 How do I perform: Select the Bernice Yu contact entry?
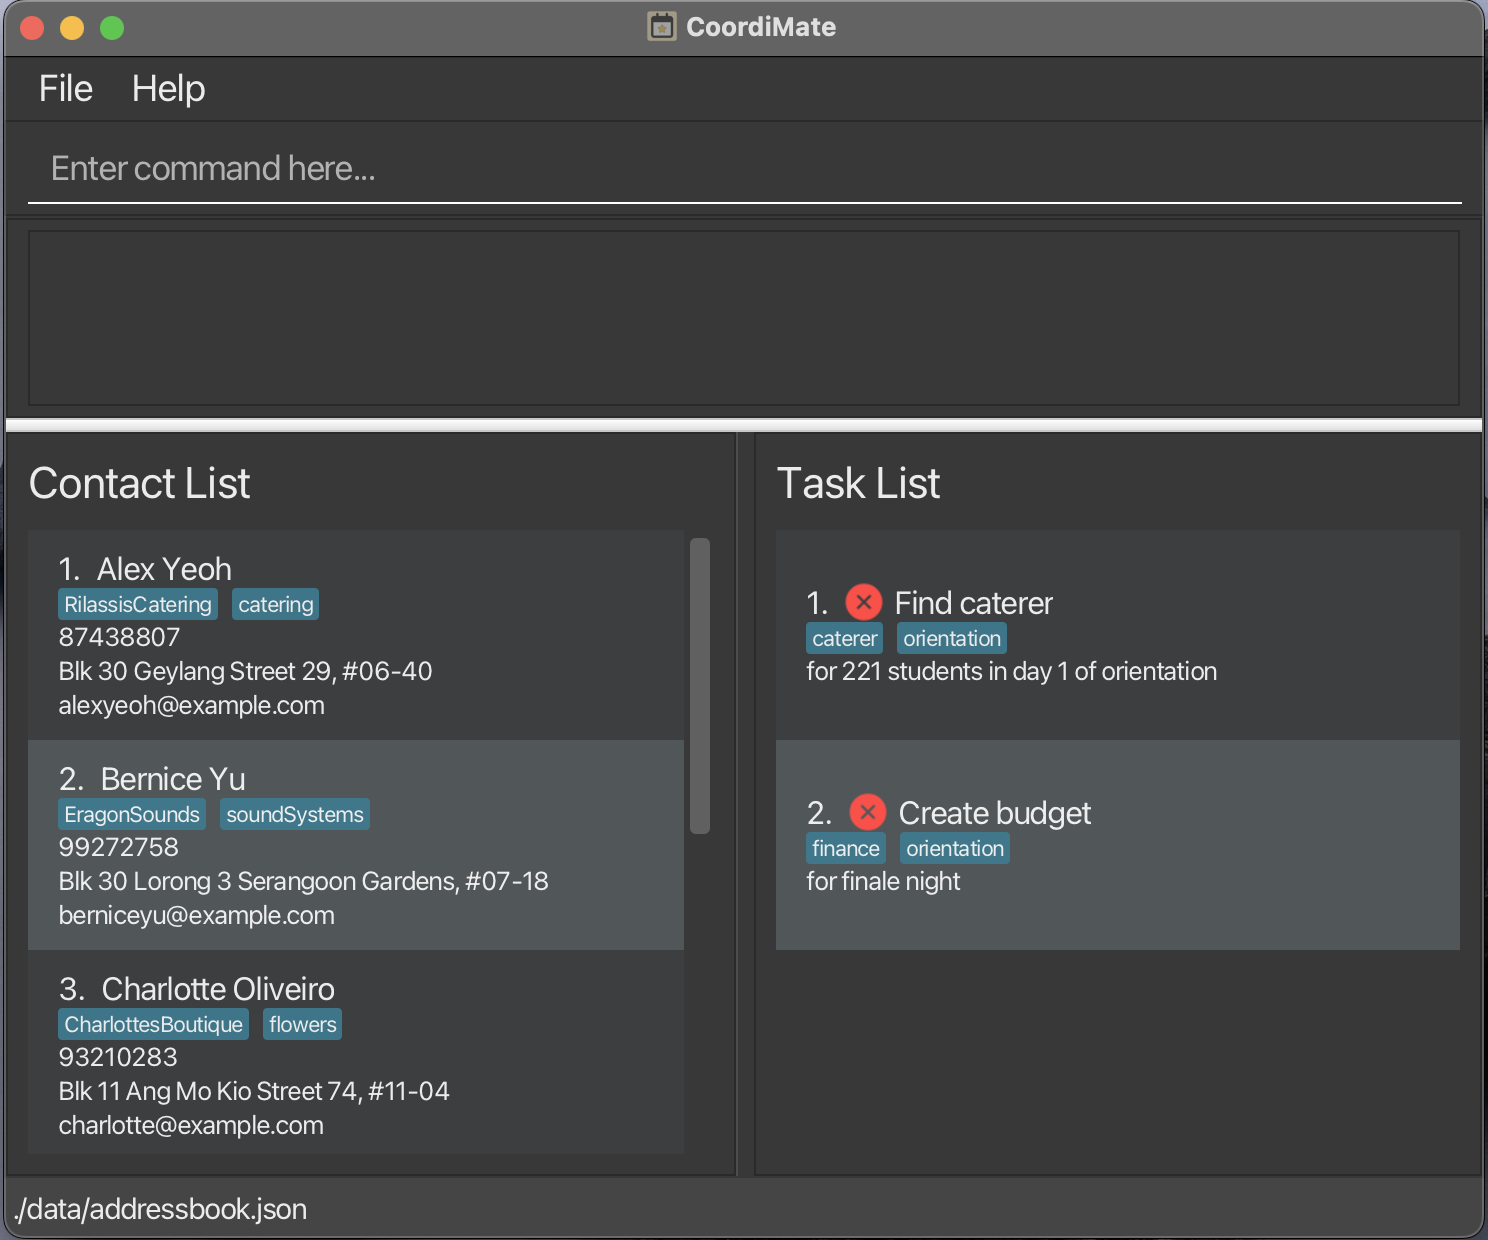click(x=355, y=846)
